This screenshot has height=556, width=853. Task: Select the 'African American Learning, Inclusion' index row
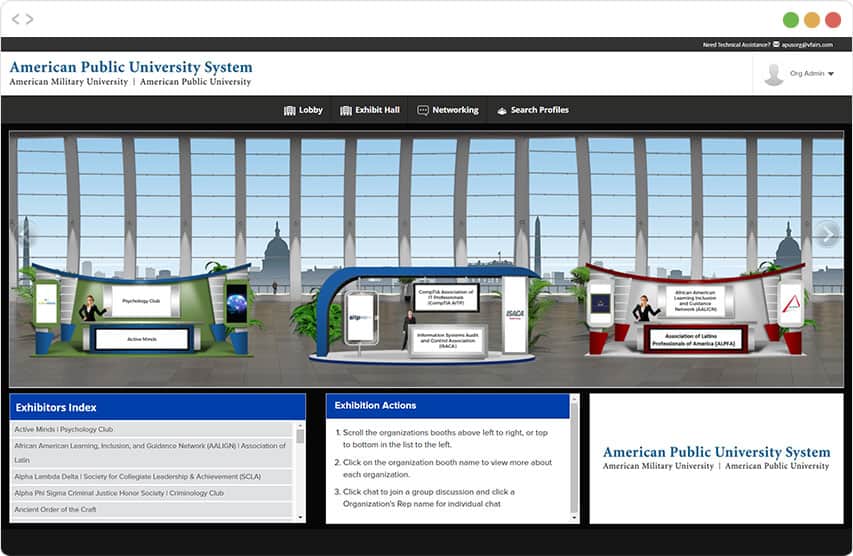click(152, 453)
